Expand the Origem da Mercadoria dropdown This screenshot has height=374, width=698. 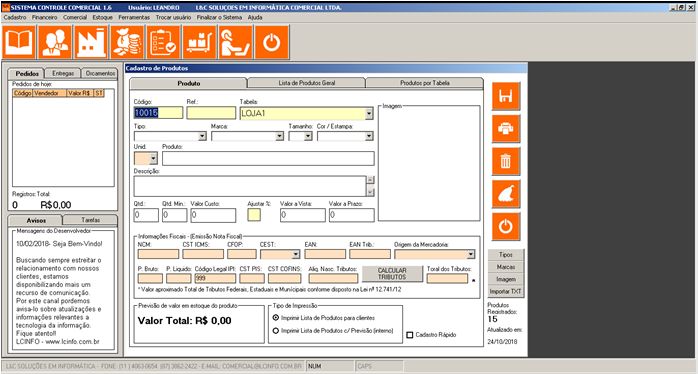pyautogui.click(x=471, y=254)
